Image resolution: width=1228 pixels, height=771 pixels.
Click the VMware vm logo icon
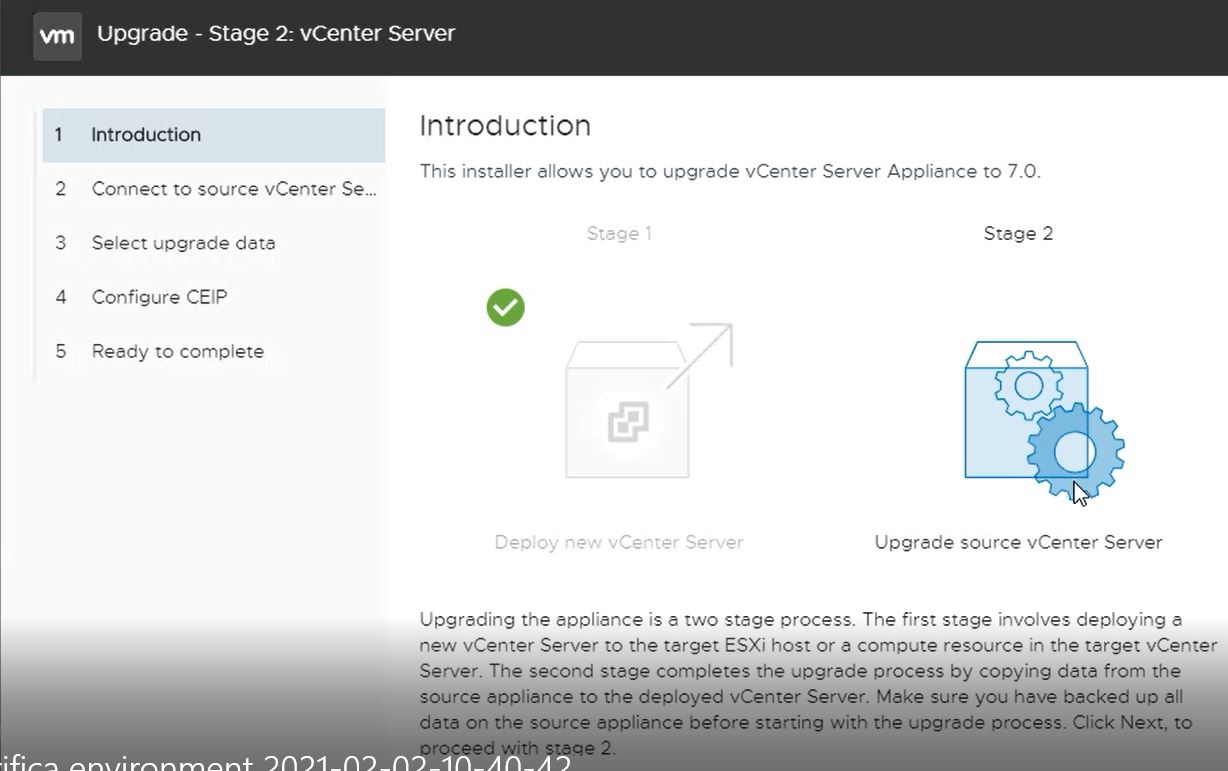[x=57, y=36]
